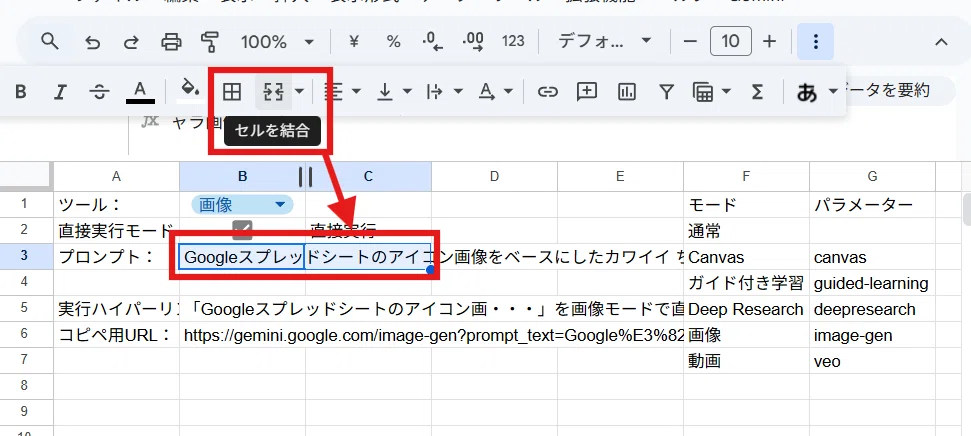Click the search menus magnifier icon
This screenshot has width=971, height=436.
click(50, 41)
